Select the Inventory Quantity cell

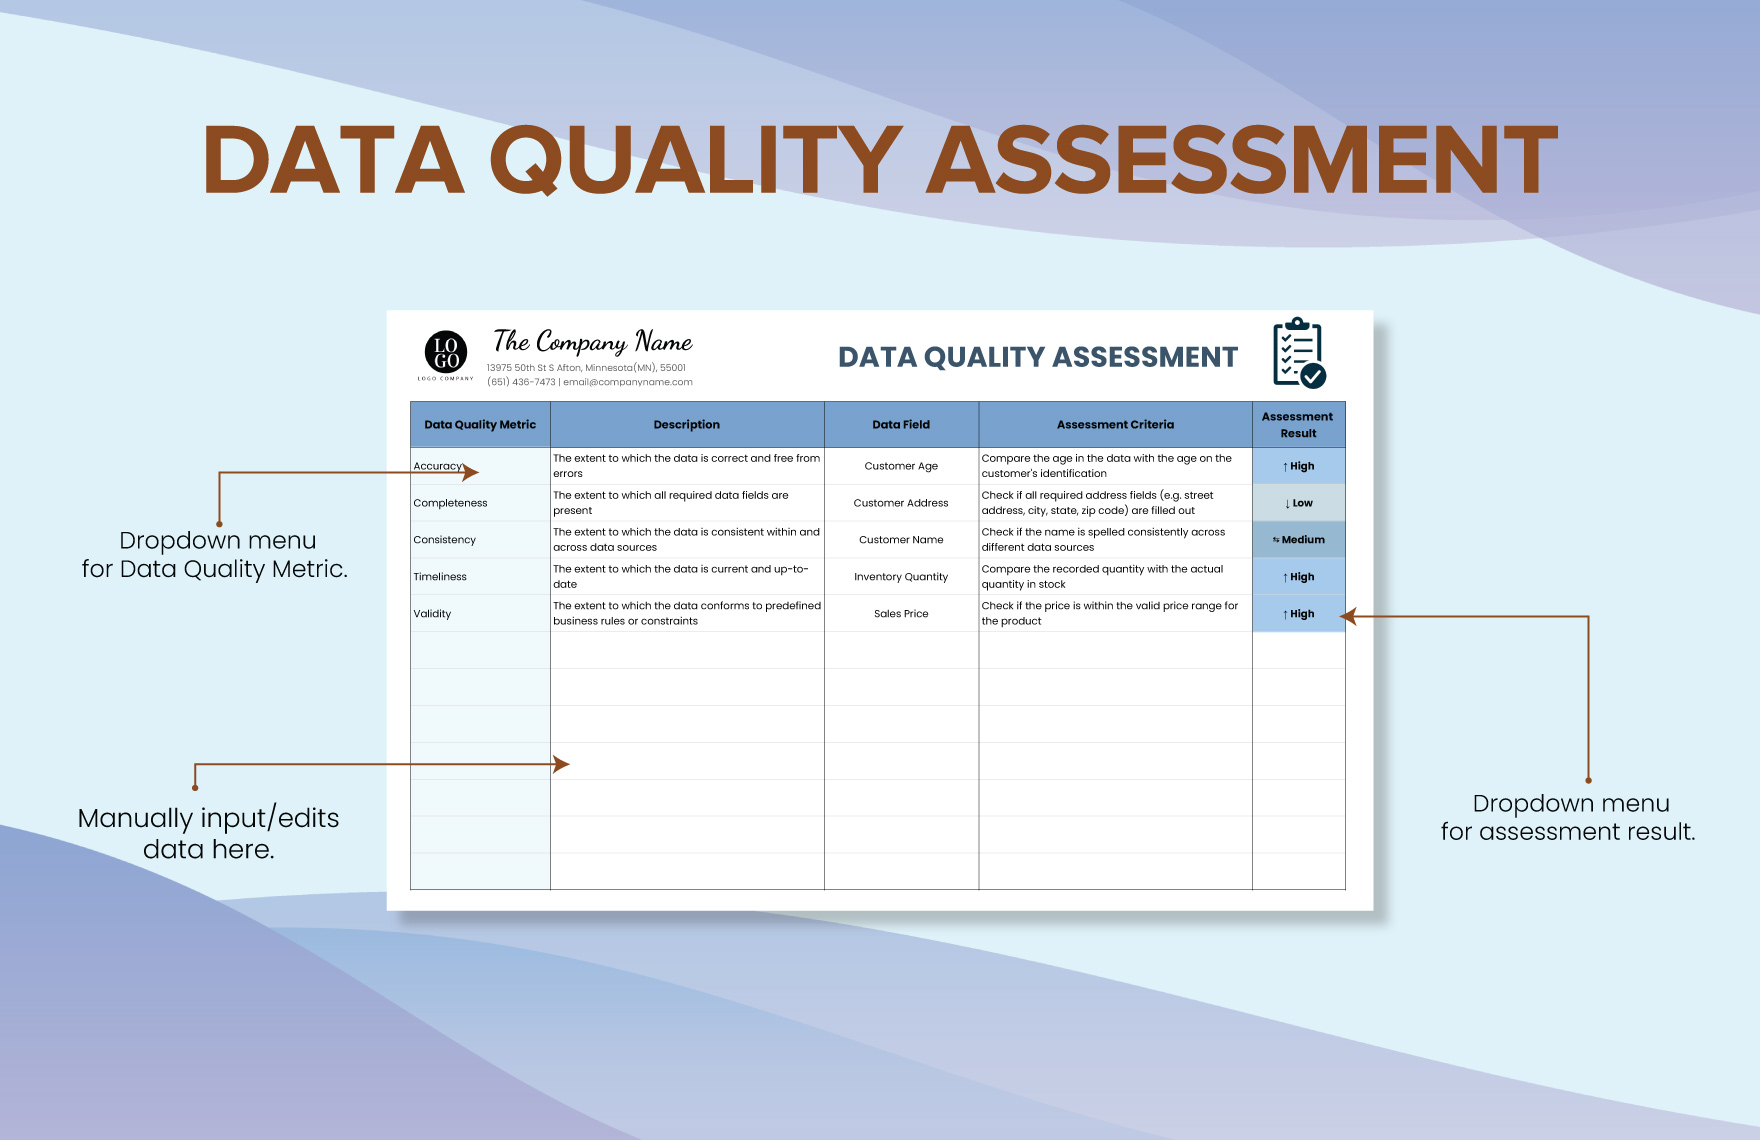[900, 577]
